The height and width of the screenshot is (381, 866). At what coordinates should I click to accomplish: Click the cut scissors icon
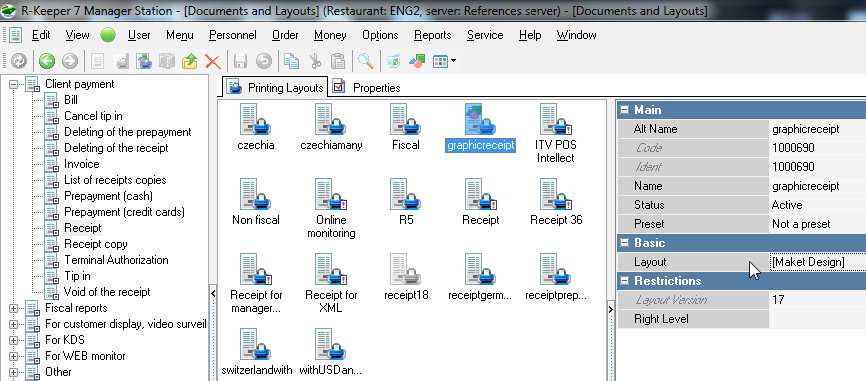315,61
